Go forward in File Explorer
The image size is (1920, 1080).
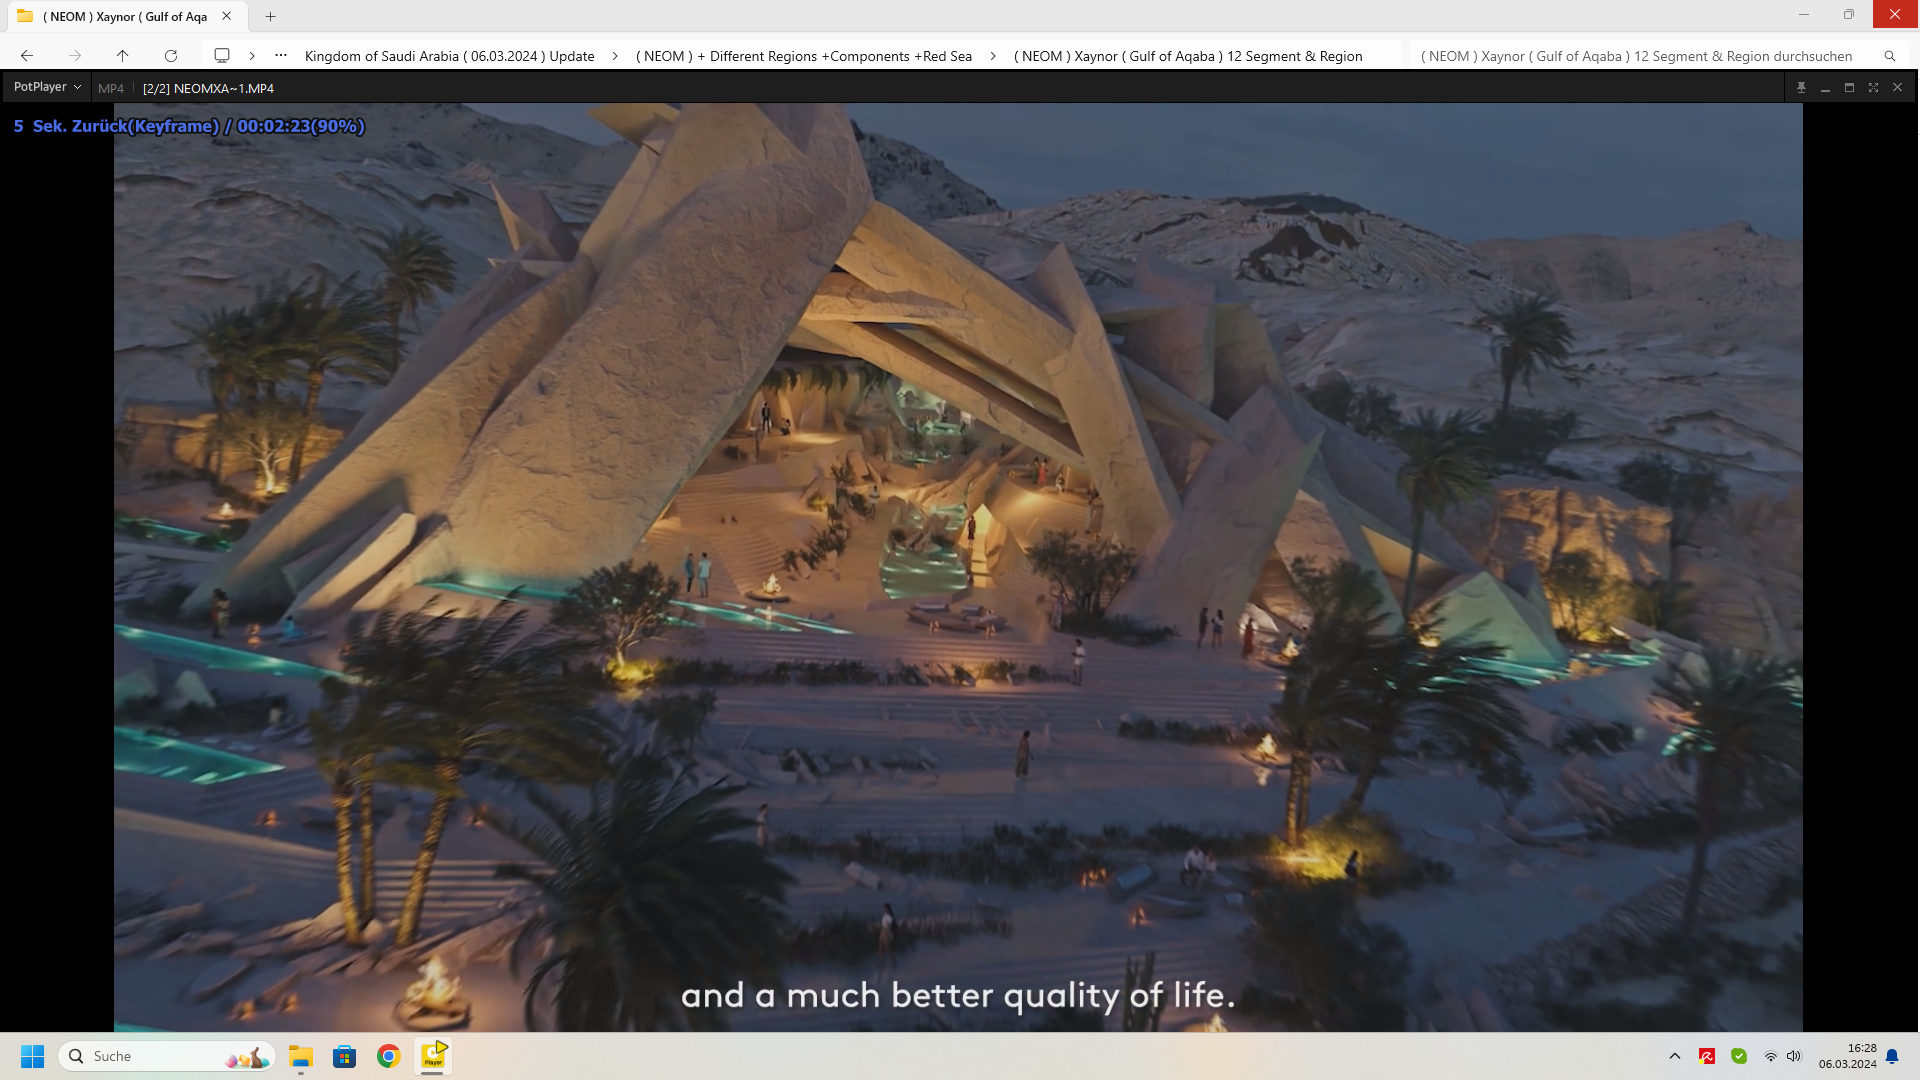[75, 56]
